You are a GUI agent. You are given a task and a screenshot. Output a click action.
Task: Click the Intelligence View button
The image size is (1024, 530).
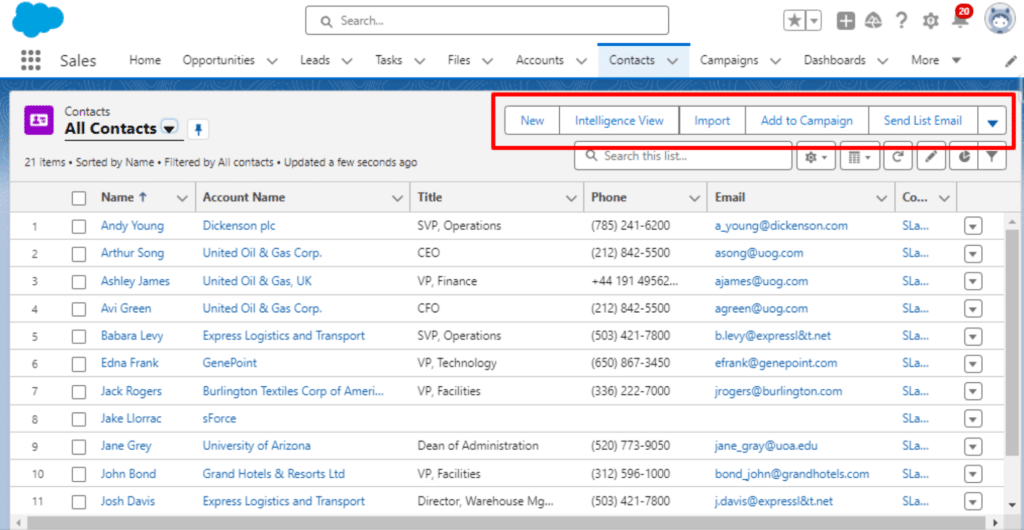coord(619,121)
